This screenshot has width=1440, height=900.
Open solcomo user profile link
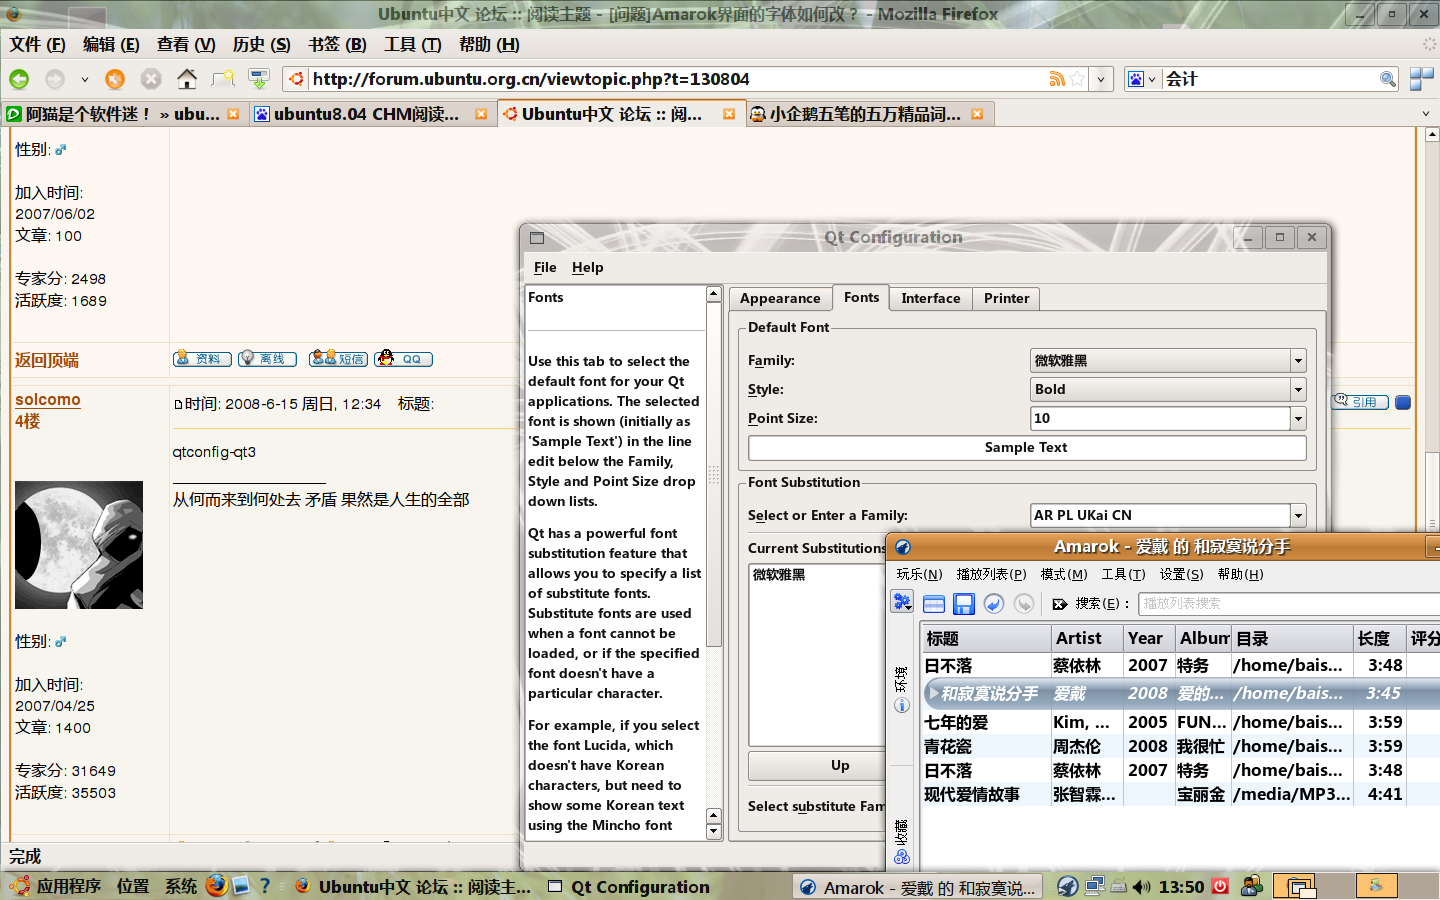pos(48,399)
